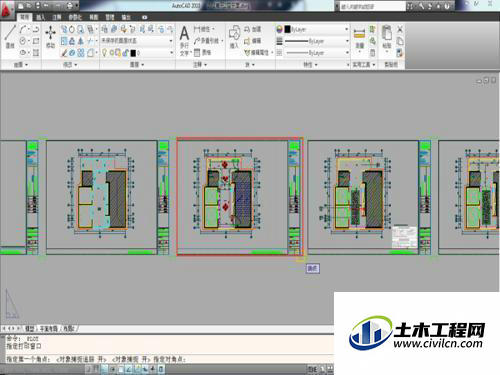Image resolution: width=500 pixels, height=375 pixels.
Task: Switch to the Insert ribbon tab
Action: pos(40,17)
